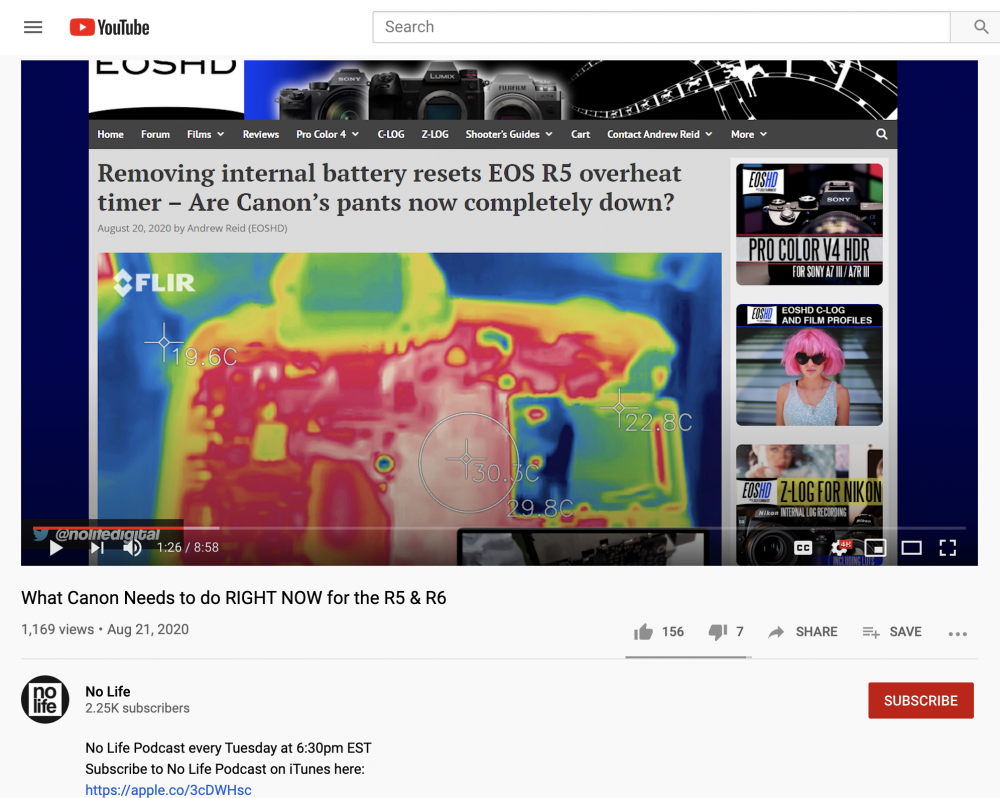Toggle theater mode view

(911, 547)
